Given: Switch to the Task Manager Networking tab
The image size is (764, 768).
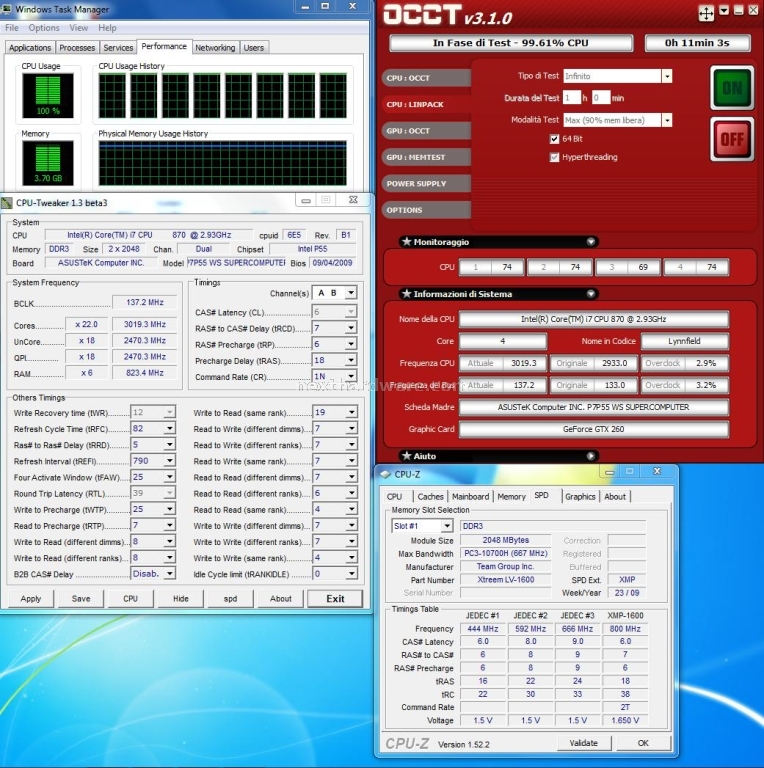Looking at the screenshot, I should [x=215, y=48].
